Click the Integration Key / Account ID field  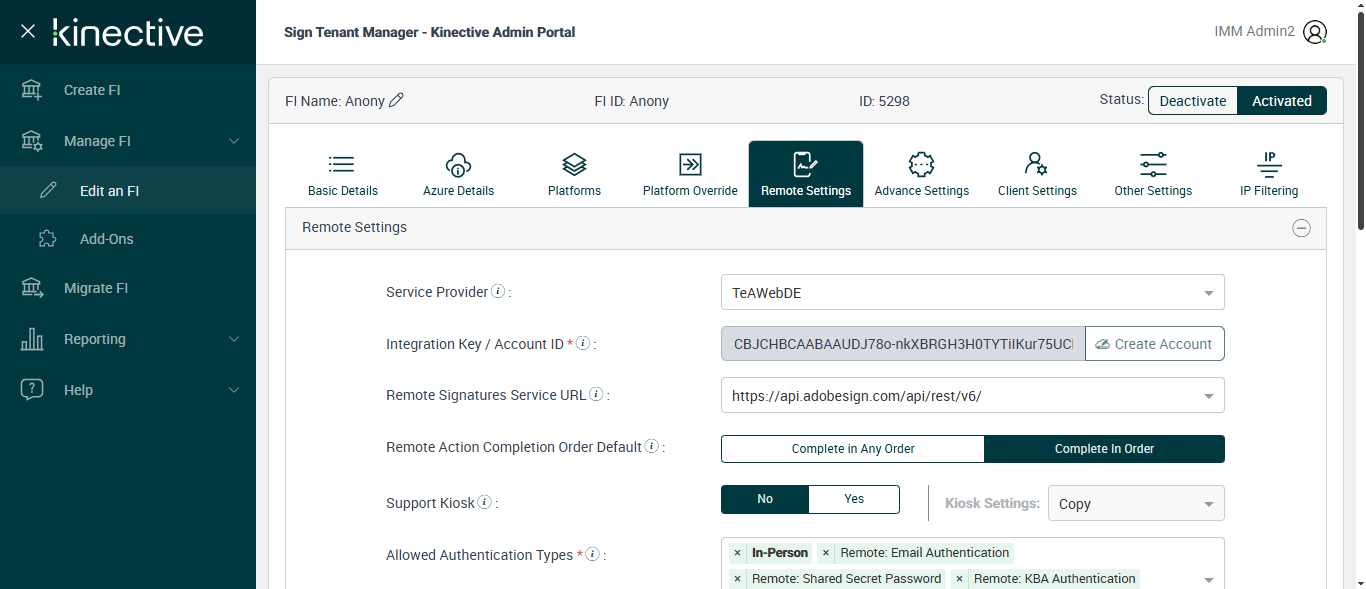[902, 344]
